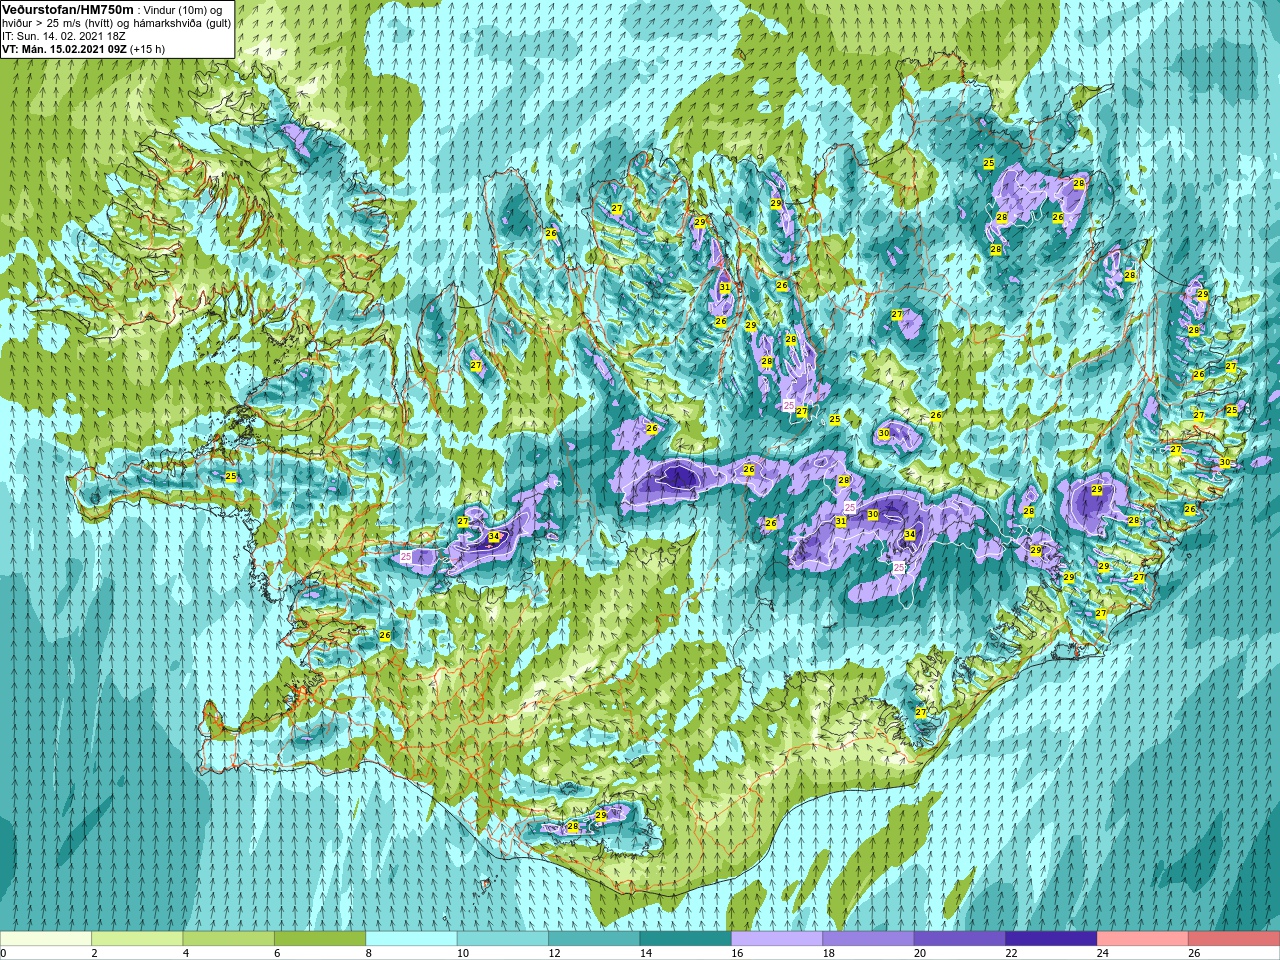Click the 20–22 violet legend swatch
This screenshot has height=960, width=1280.
(959, 939)
